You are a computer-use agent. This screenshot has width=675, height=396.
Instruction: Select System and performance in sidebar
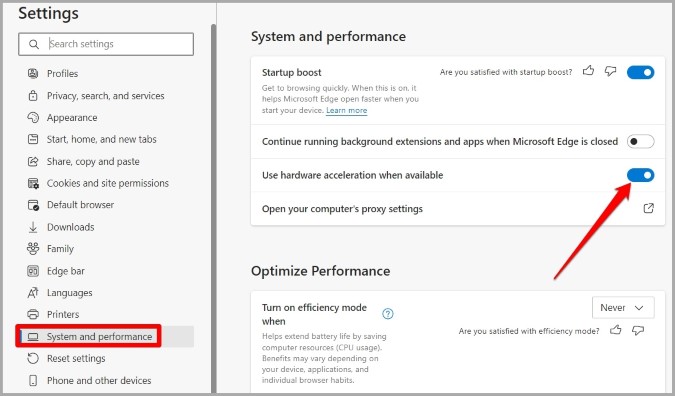pyautogui.click(x=99, y=337)
